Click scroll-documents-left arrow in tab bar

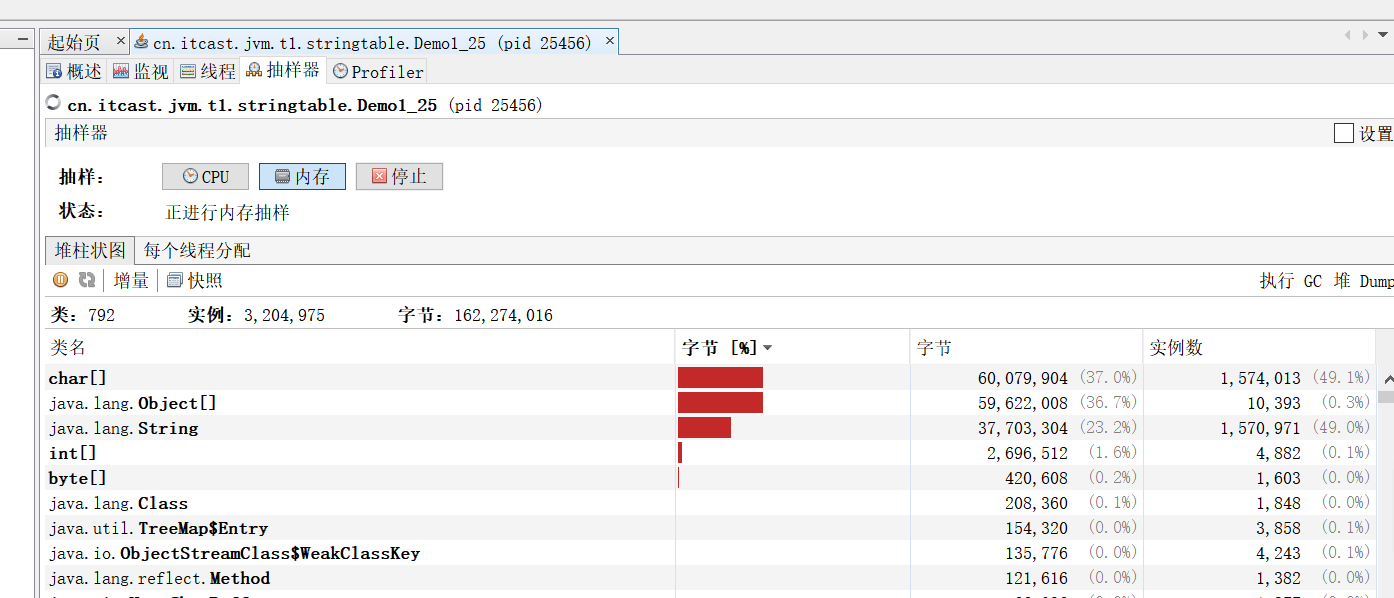1348,35
